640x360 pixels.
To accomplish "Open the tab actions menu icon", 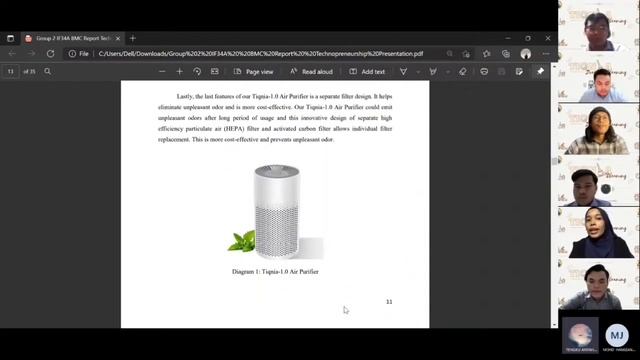I will click(x=11, y=38).
